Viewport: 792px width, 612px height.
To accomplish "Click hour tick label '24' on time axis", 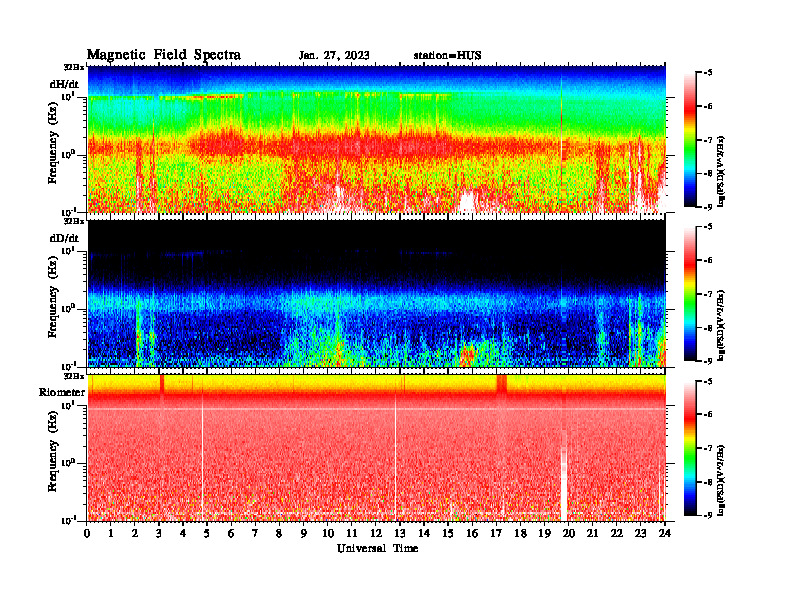I will [x=665, y=534].
